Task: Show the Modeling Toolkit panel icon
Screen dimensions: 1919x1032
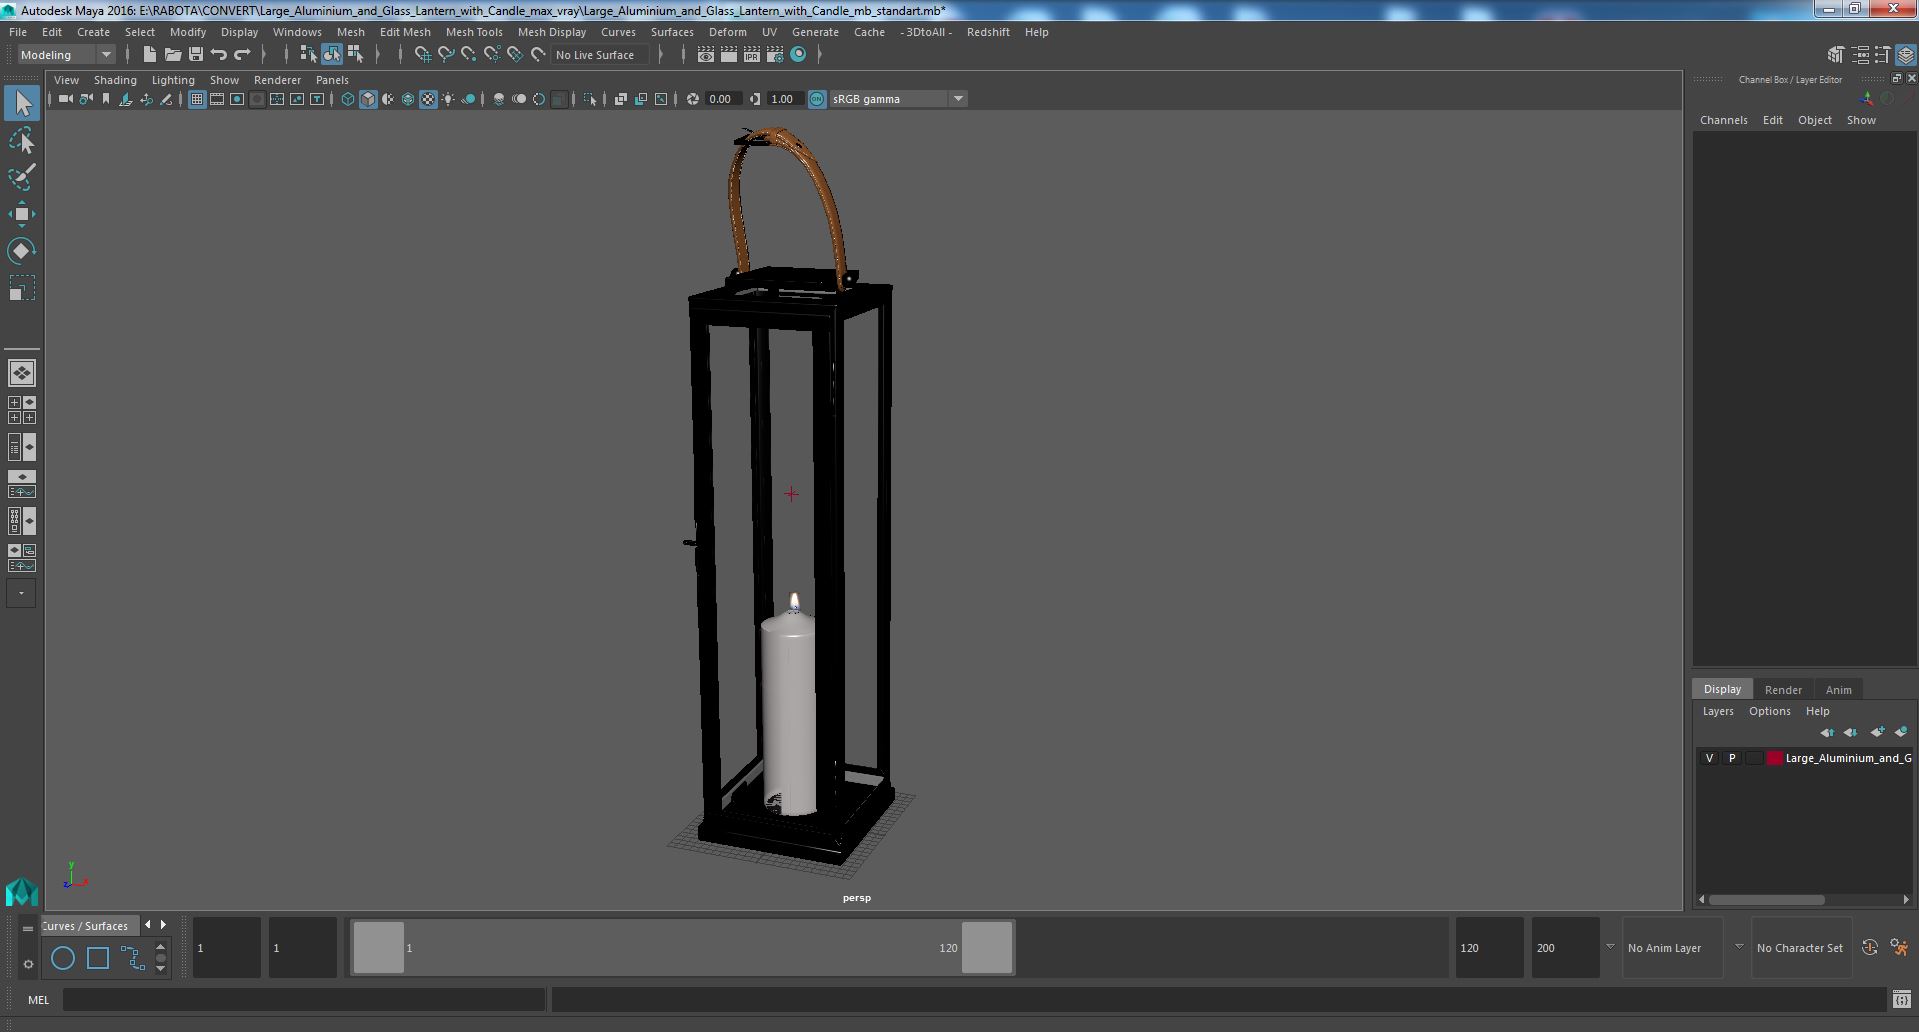Action: pos(1835,55)
